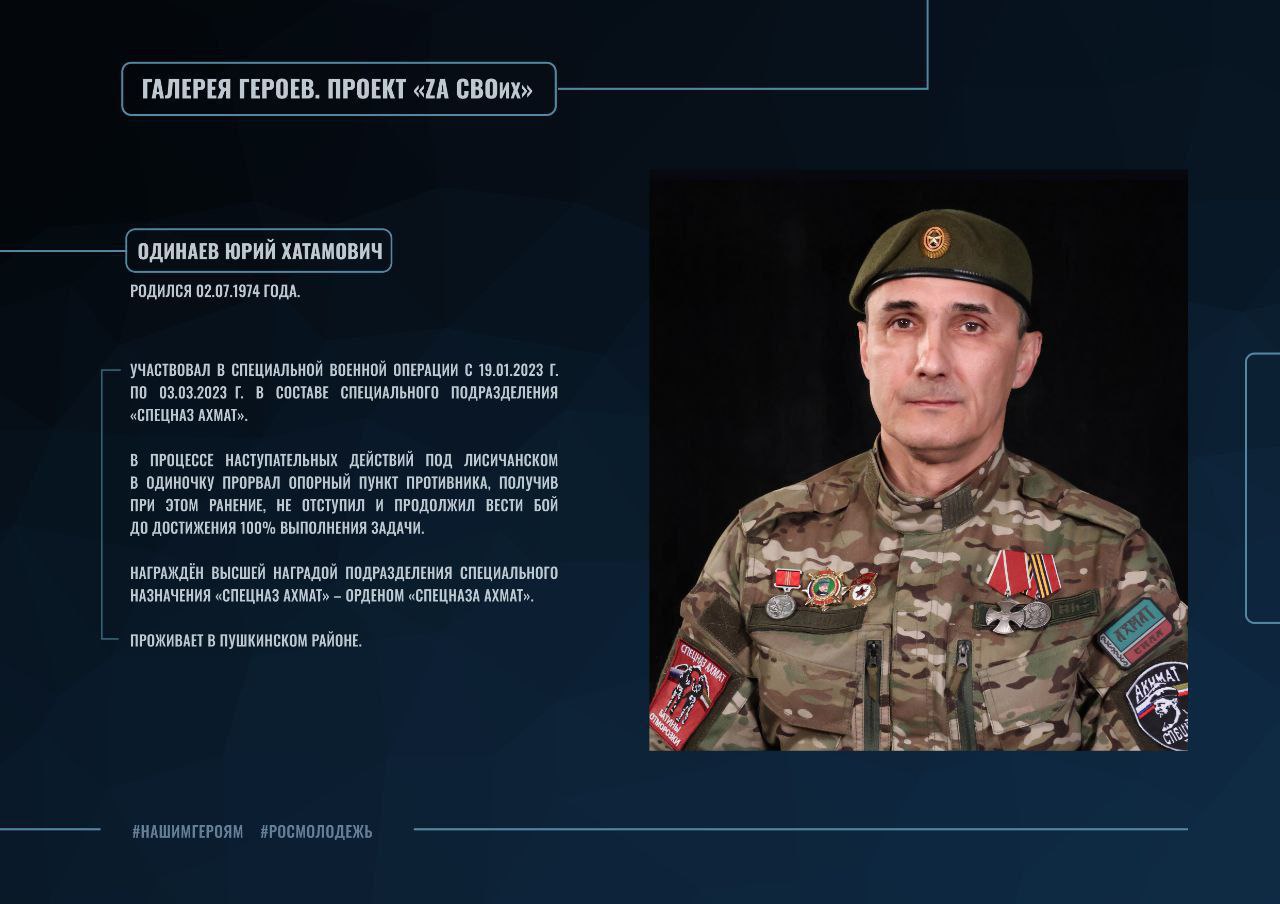Screen dimensions: 1280x904
Task: Open the #РОСМОЛОДЕЖЬ hashtag
Action: tap(316, 831)
